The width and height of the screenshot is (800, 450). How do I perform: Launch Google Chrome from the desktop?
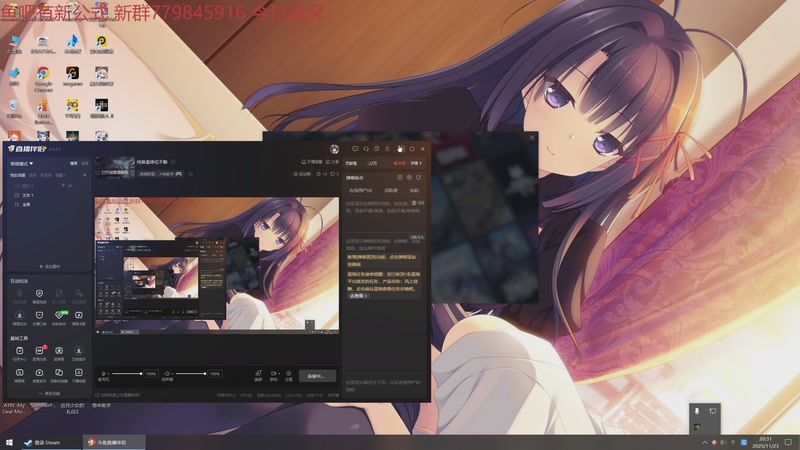point(43,79)
